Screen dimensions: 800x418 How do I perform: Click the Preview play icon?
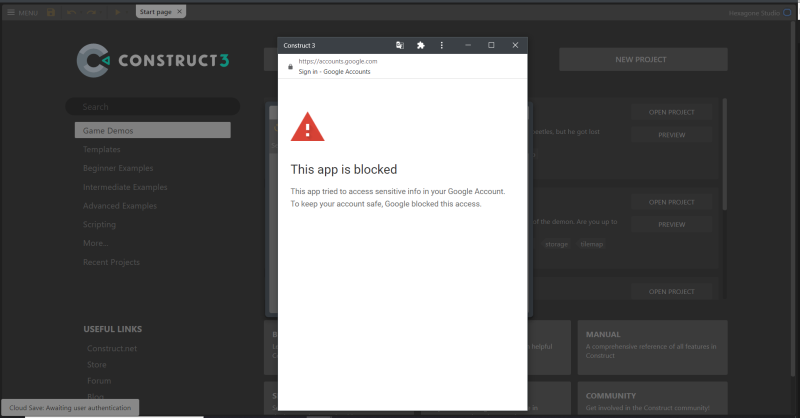(x=117, y=12)
